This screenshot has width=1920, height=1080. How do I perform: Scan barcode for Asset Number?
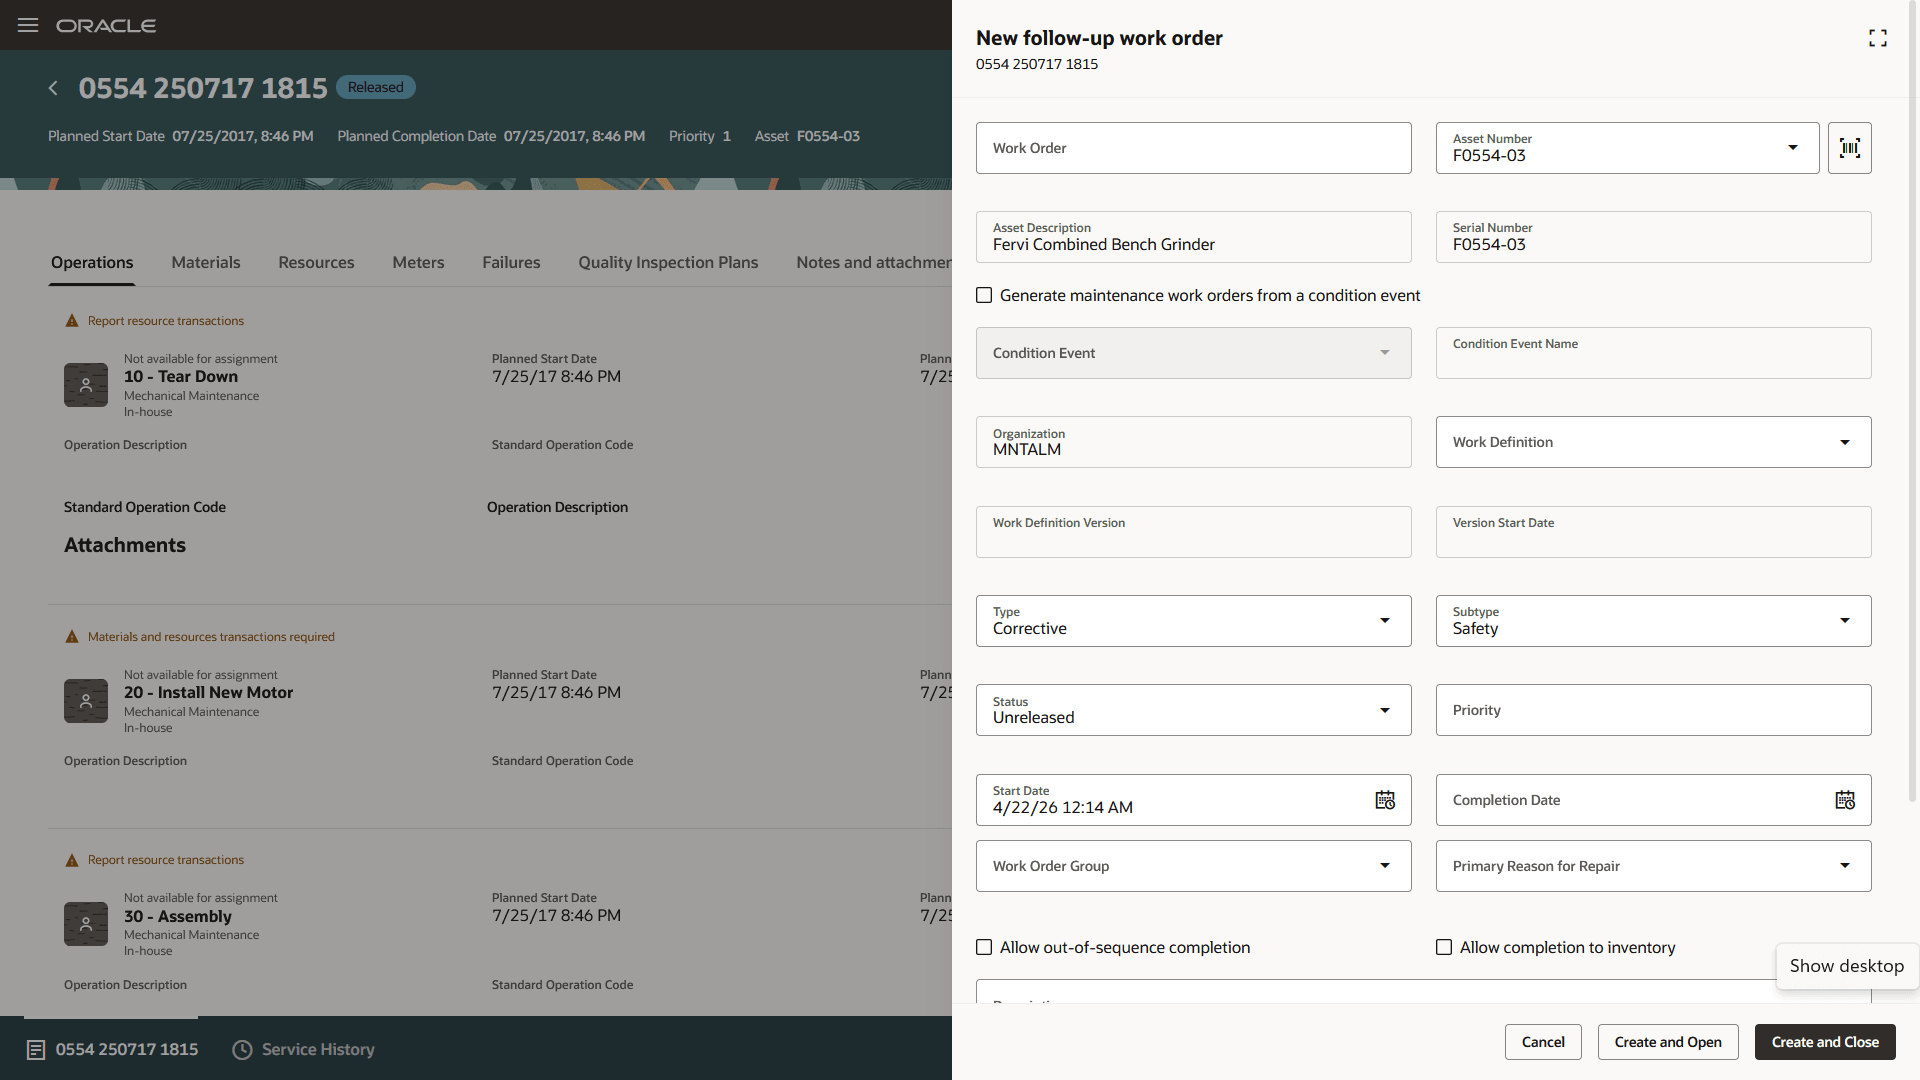pyautogui.click(x=1850, y=148)
